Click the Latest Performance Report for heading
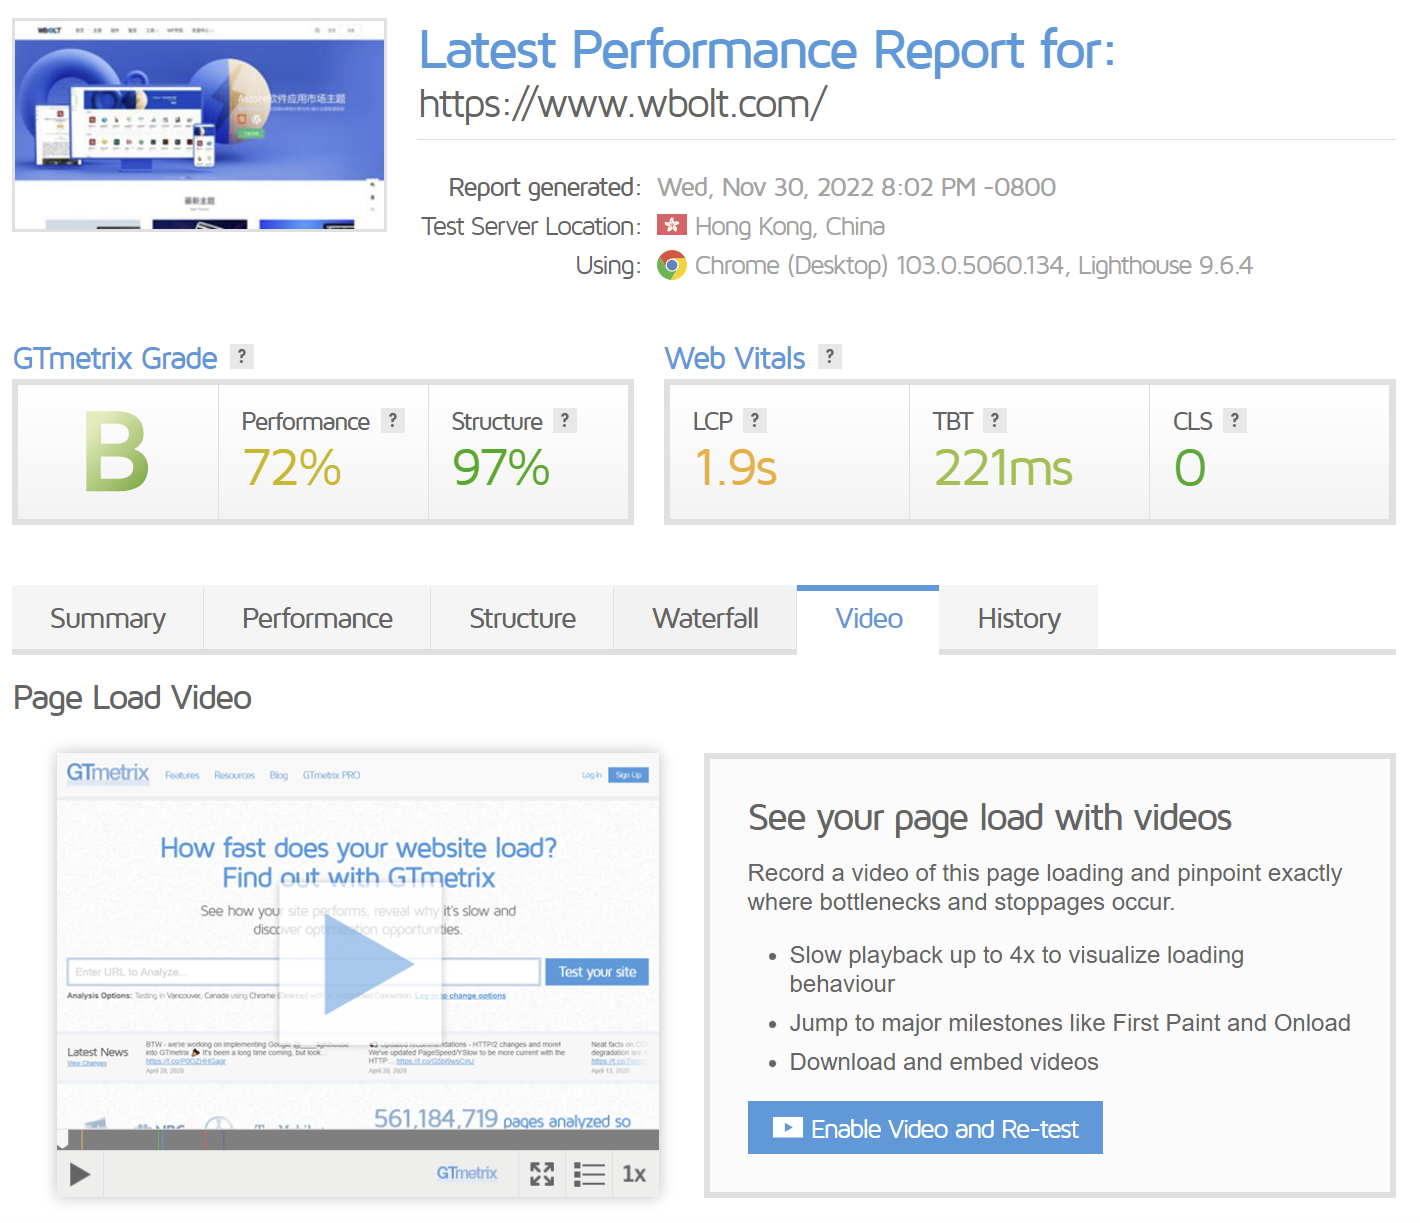Screen dimensions: 1420x1223 click(767, 50)
